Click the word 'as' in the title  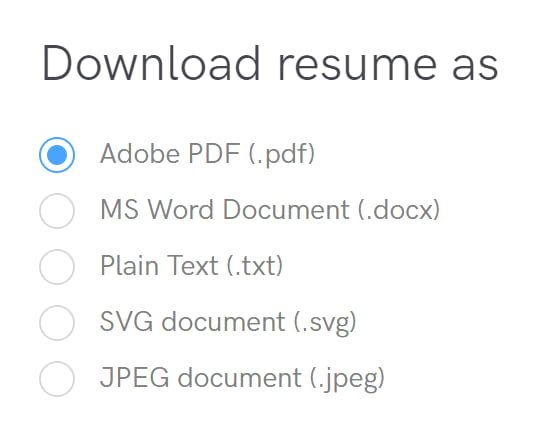point(475,68)
